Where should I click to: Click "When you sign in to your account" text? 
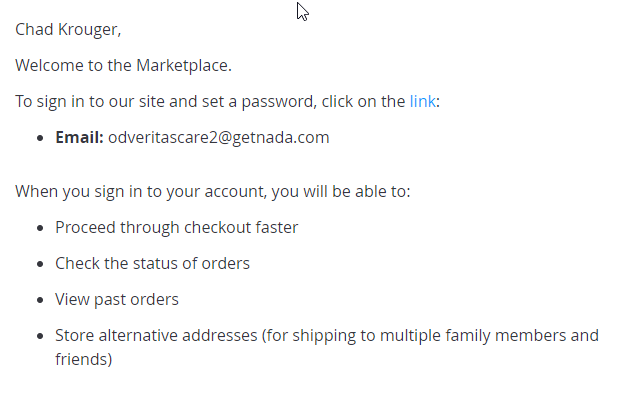pos(141,192)
